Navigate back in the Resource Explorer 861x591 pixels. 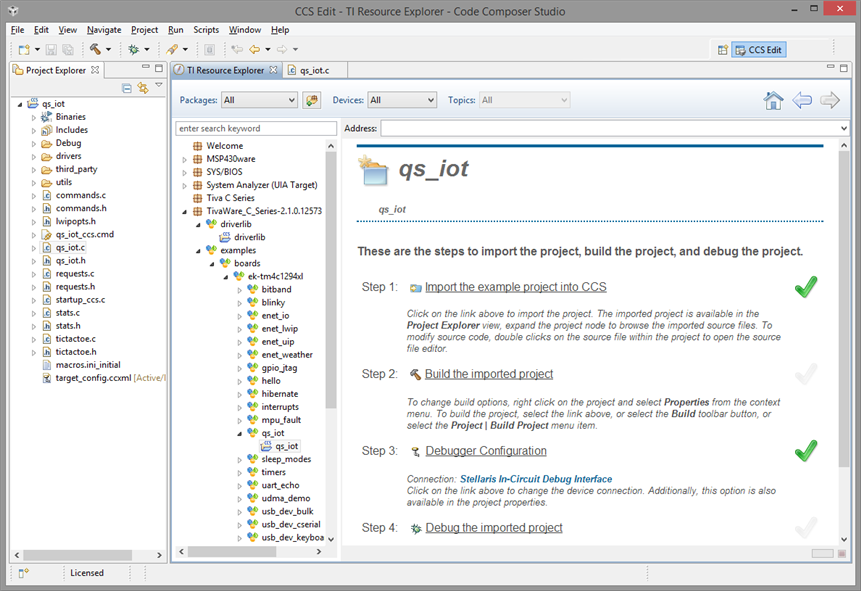[x=802, y=101]
